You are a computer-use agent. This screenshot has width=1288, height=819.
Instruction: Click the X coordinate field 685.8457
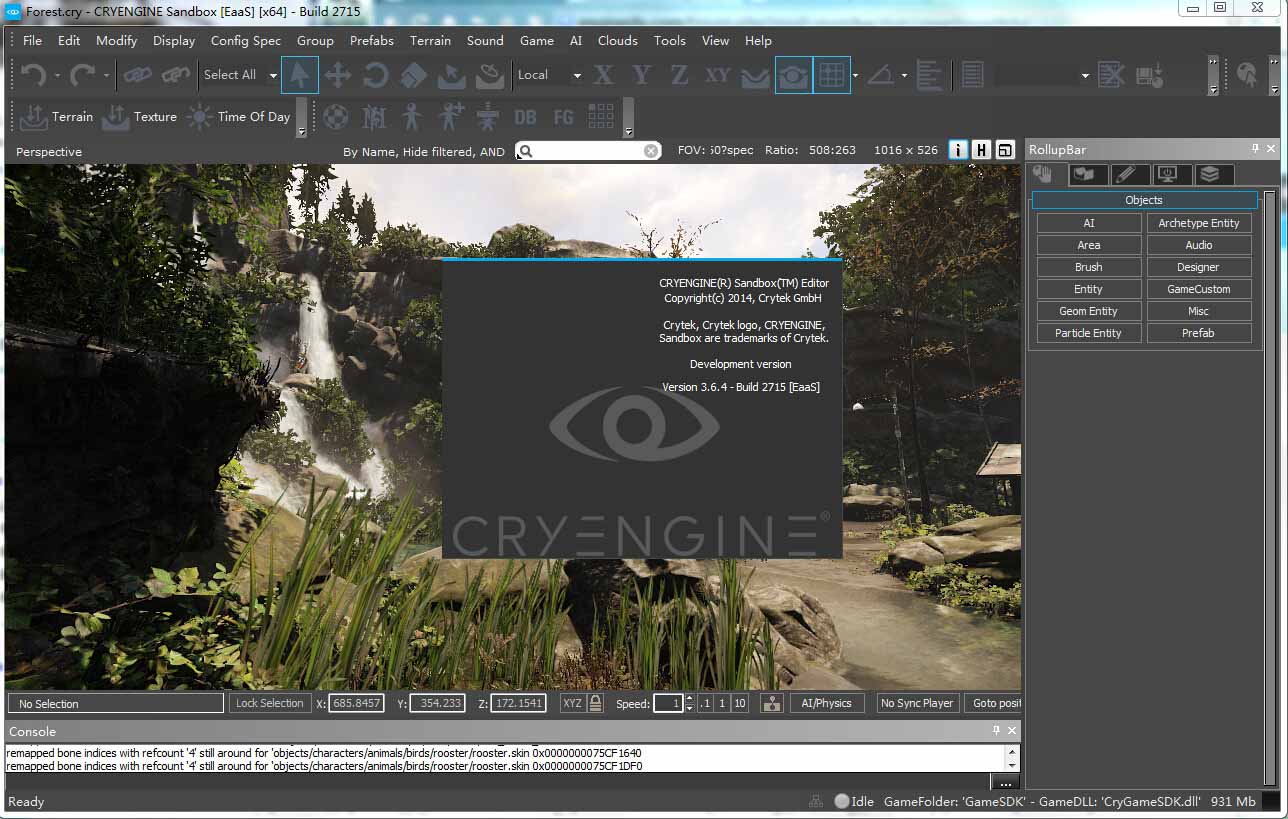356,703
